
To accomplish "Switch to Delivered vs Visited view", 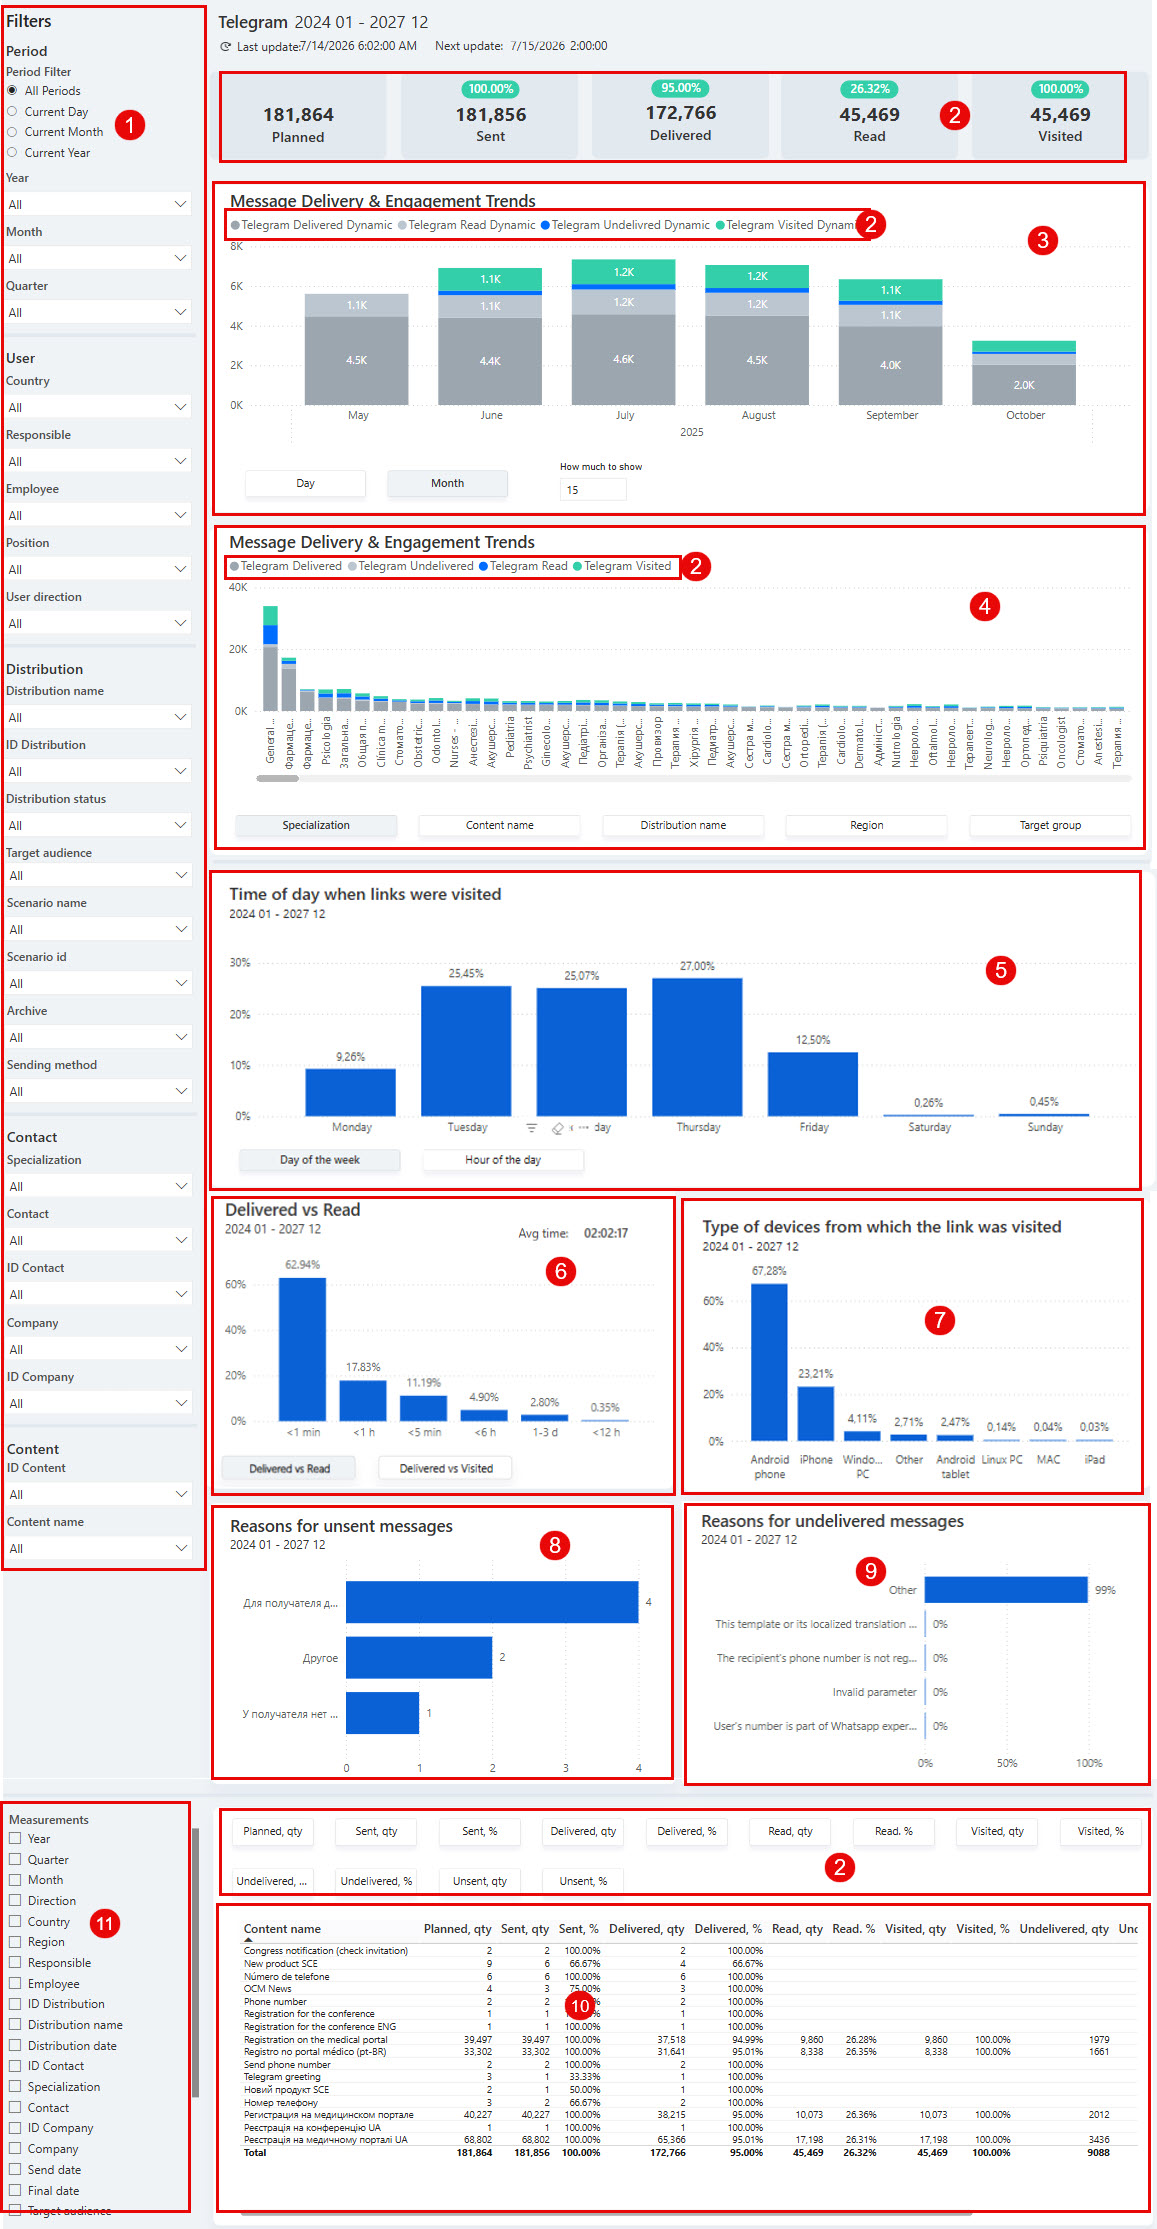I will tap(446, 1468).
